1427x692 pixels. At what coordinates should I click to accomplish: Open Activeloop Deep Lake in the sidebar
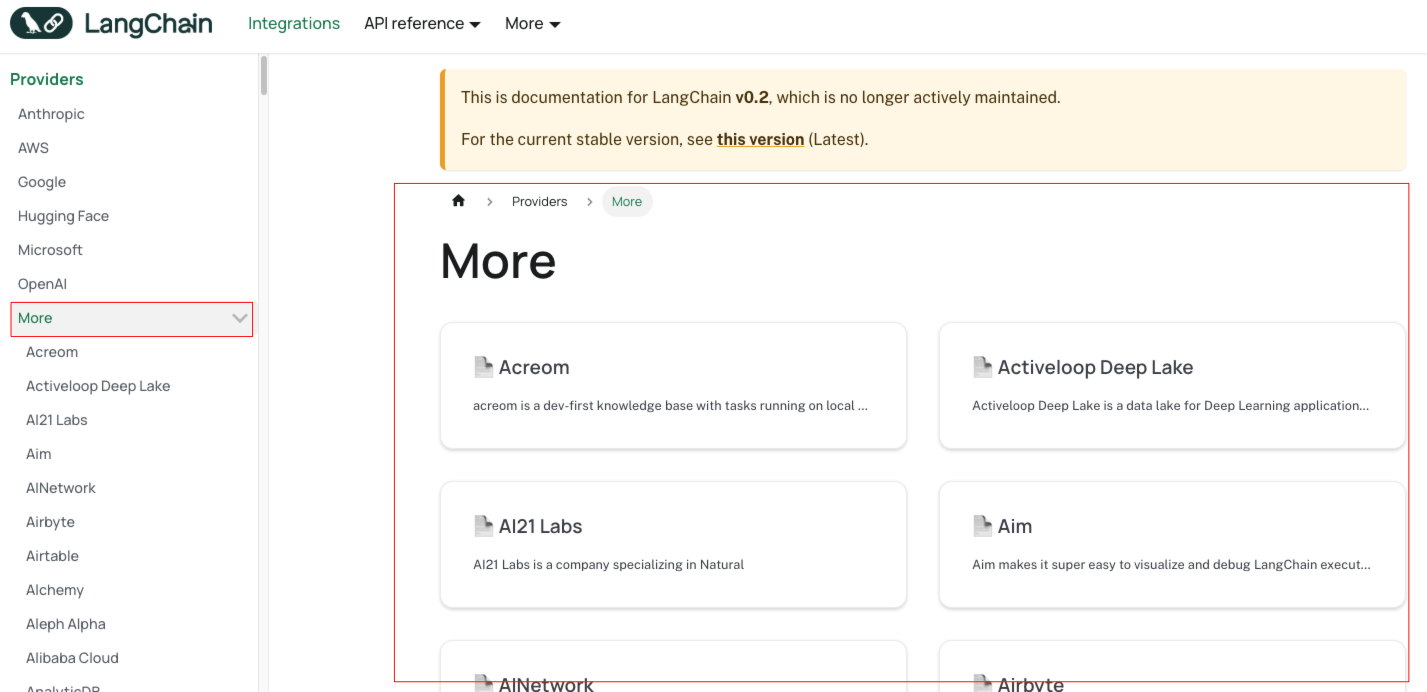(98, 386)
